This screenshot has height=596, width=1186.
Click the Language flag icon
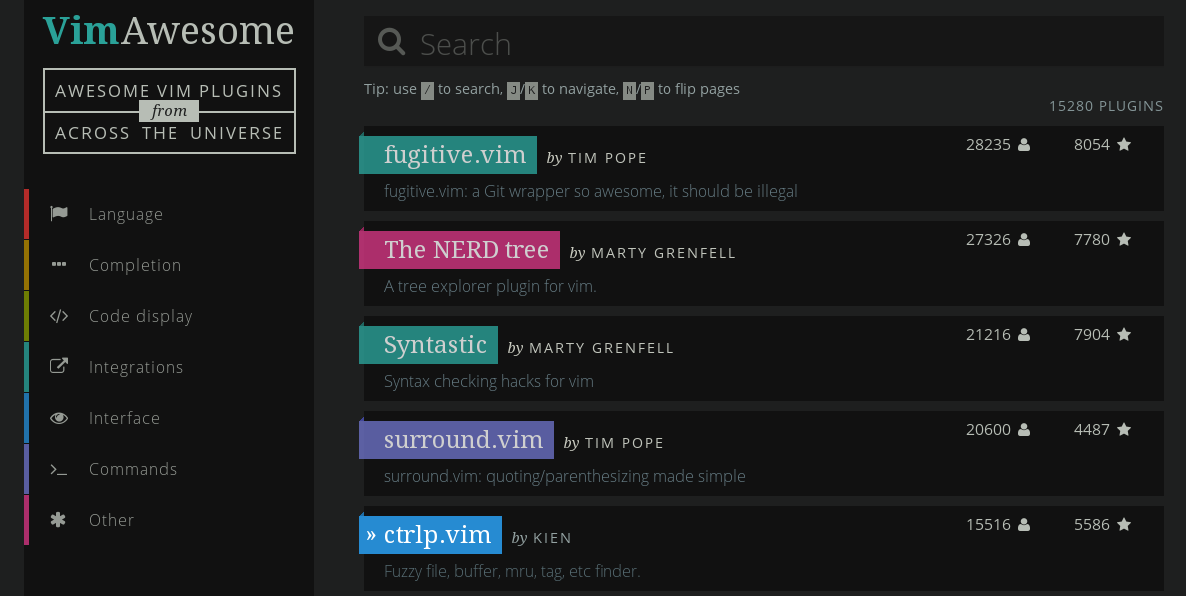[x=59, y=213]
